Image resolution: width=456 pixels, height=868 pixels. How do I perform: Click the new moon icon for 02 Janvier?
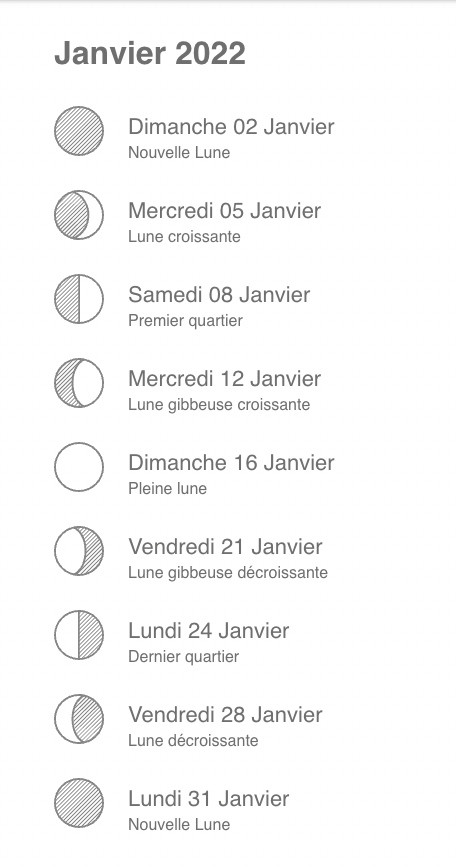79,131
